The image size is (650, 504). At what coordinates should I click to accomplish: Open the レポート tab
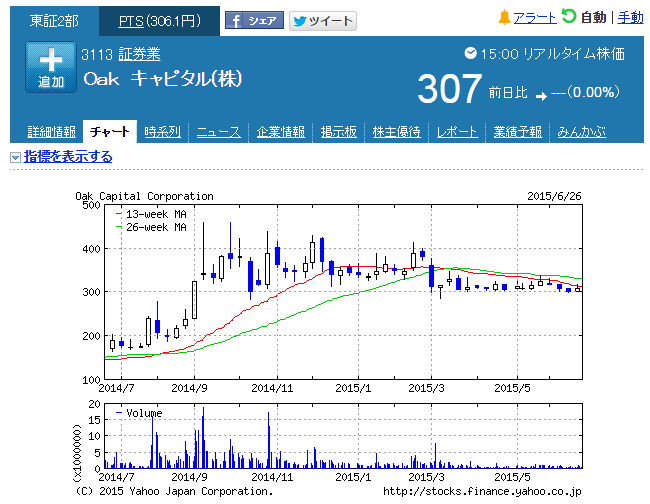point(457,132)
